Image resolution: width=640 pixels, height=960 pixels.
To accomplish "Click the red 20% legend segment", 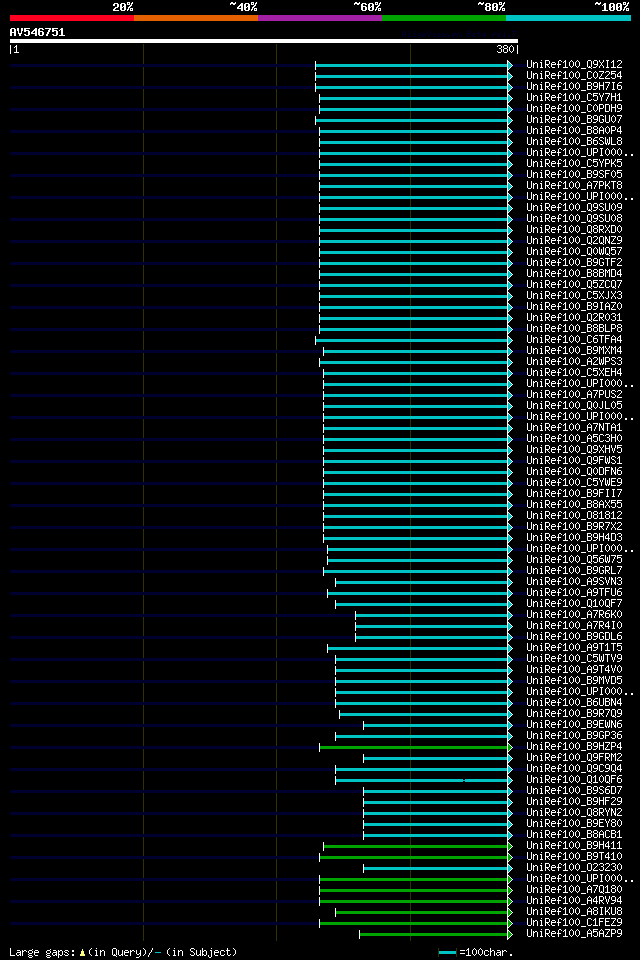I will pyautogui.click(x=72, y=18).
